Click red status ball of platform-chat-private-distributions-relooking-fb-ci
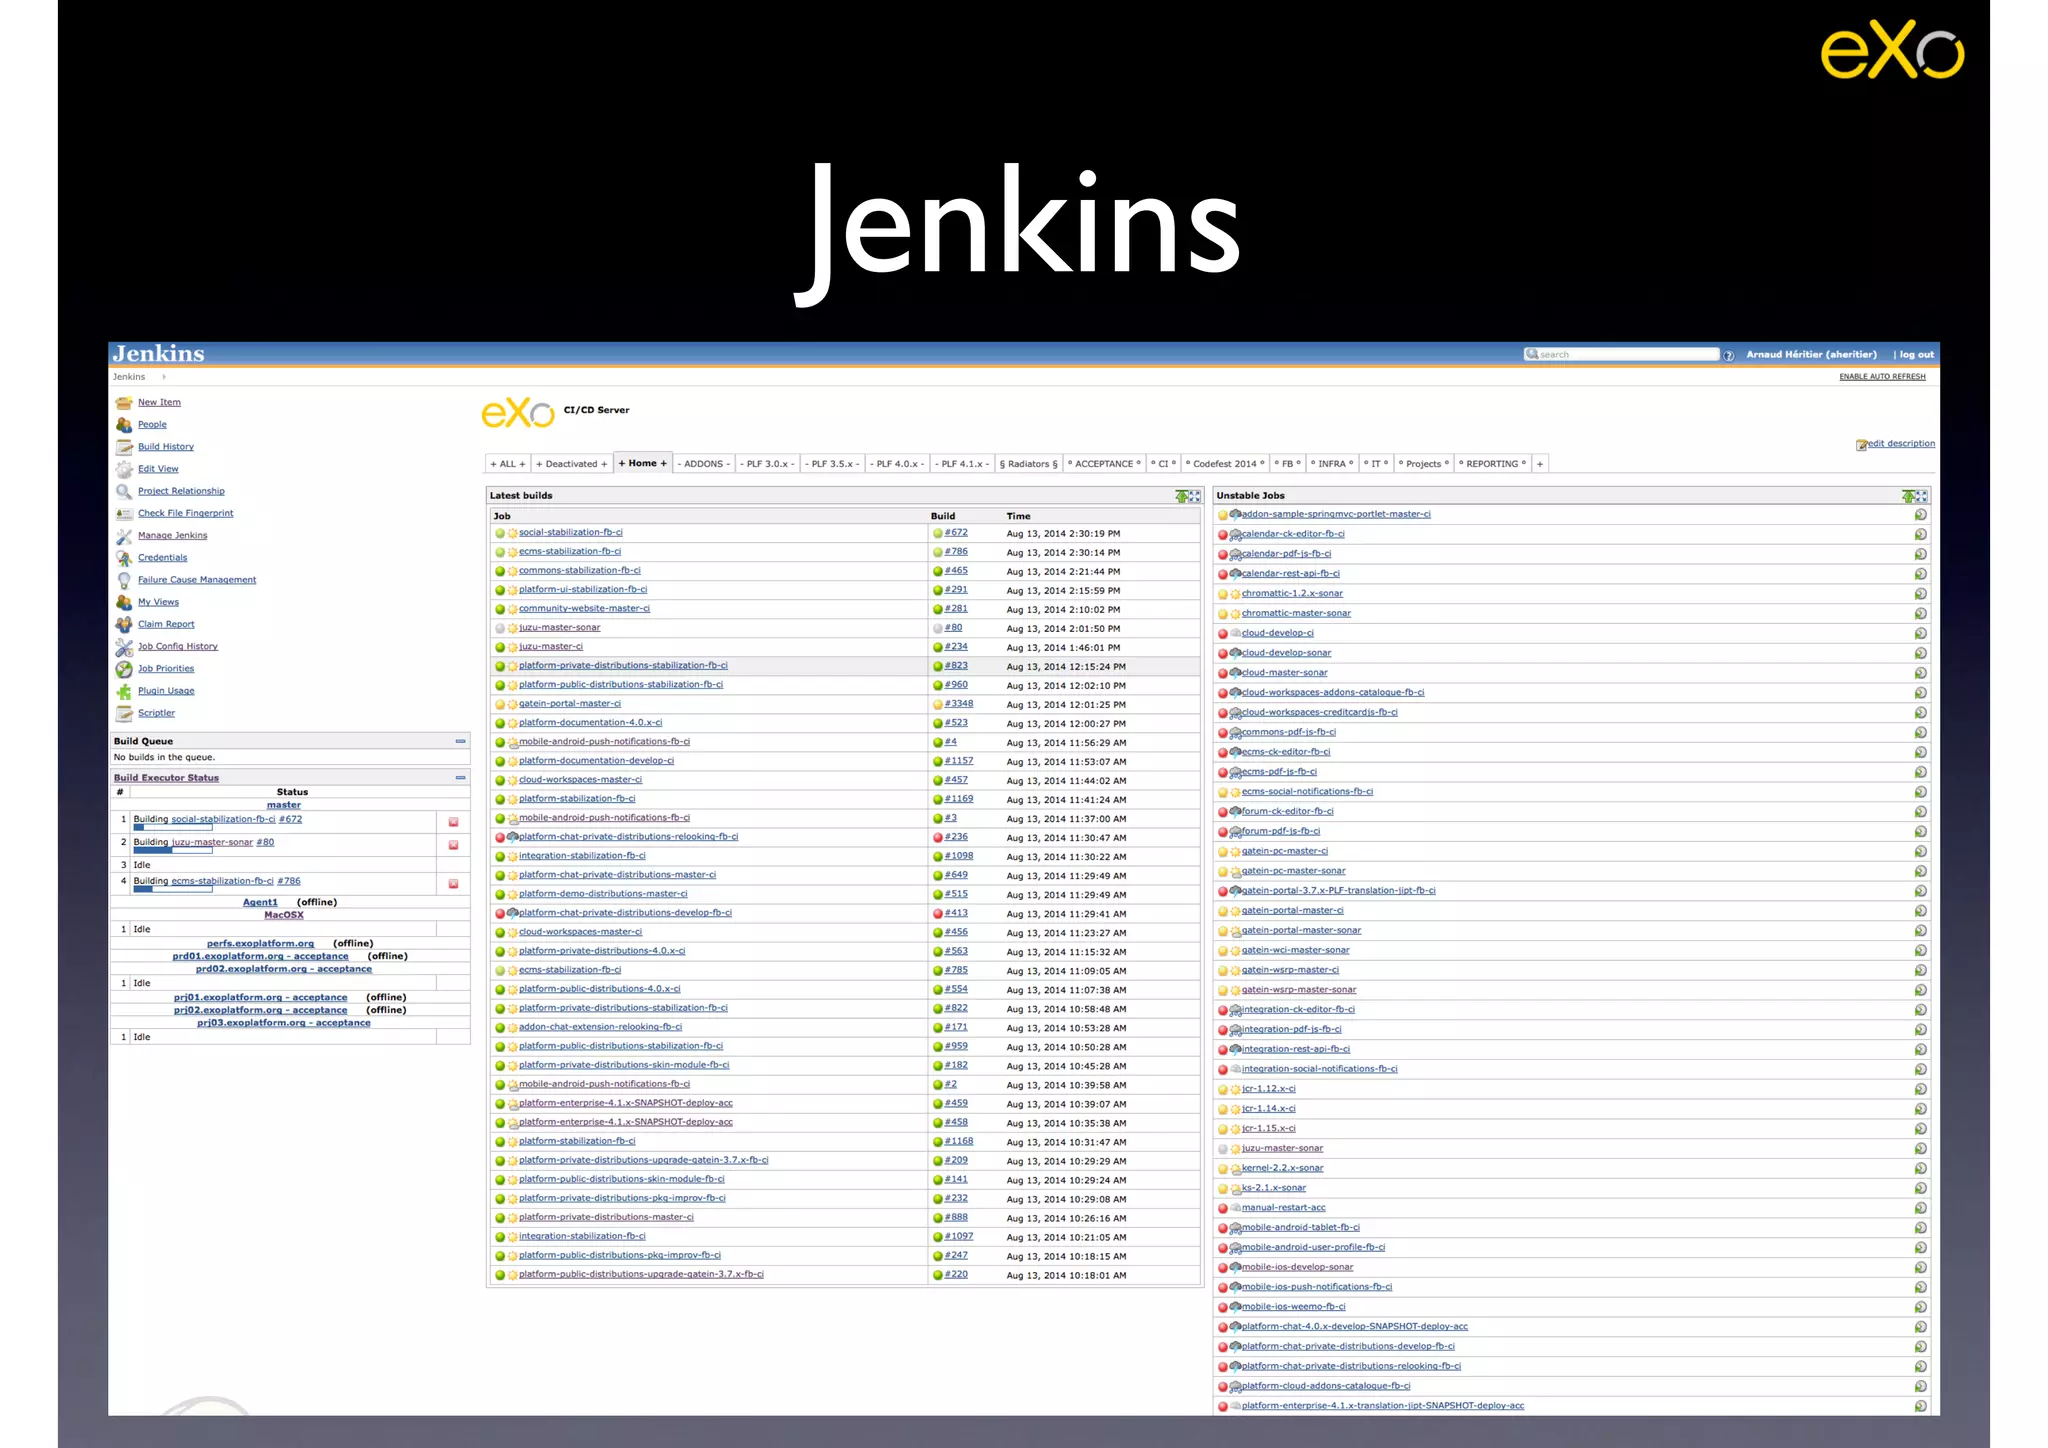 500,838
